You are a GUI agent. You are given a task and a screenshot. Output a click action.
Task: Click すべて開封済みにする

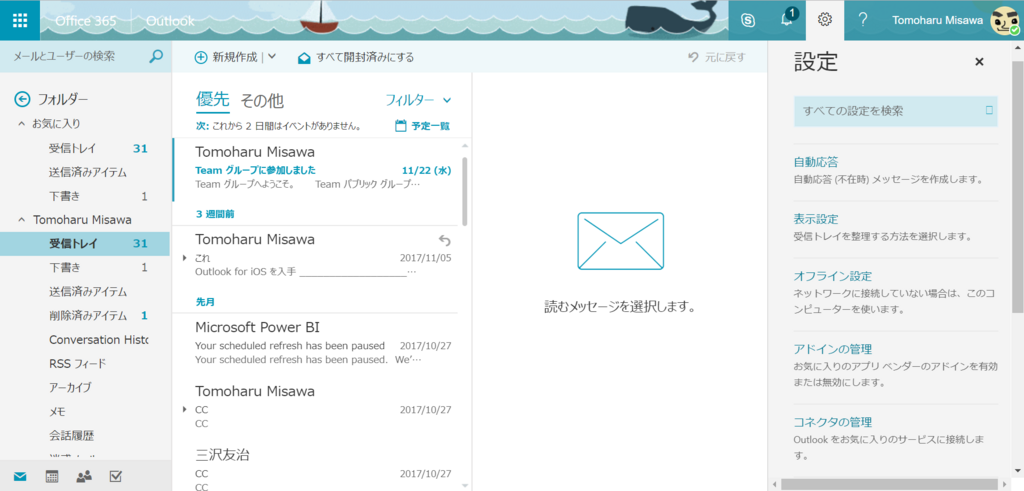[x=355, y=57]
